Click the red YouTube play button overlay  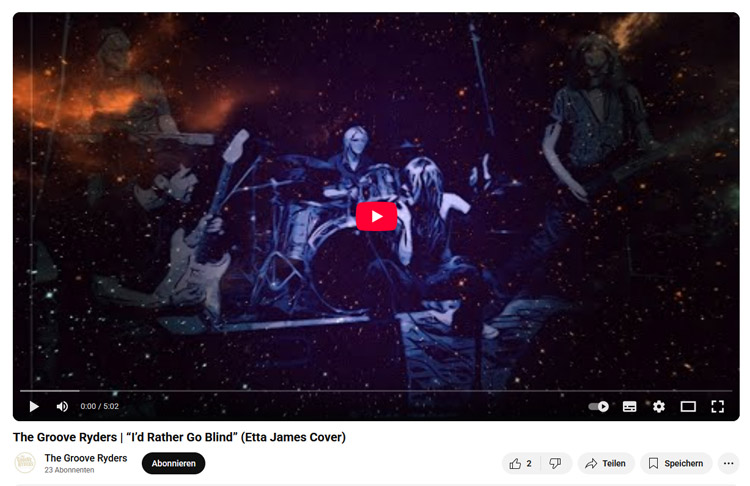[376, 217]
